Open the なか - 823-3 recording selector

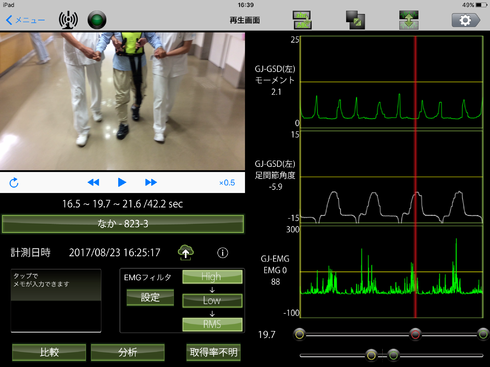(123, 224)
